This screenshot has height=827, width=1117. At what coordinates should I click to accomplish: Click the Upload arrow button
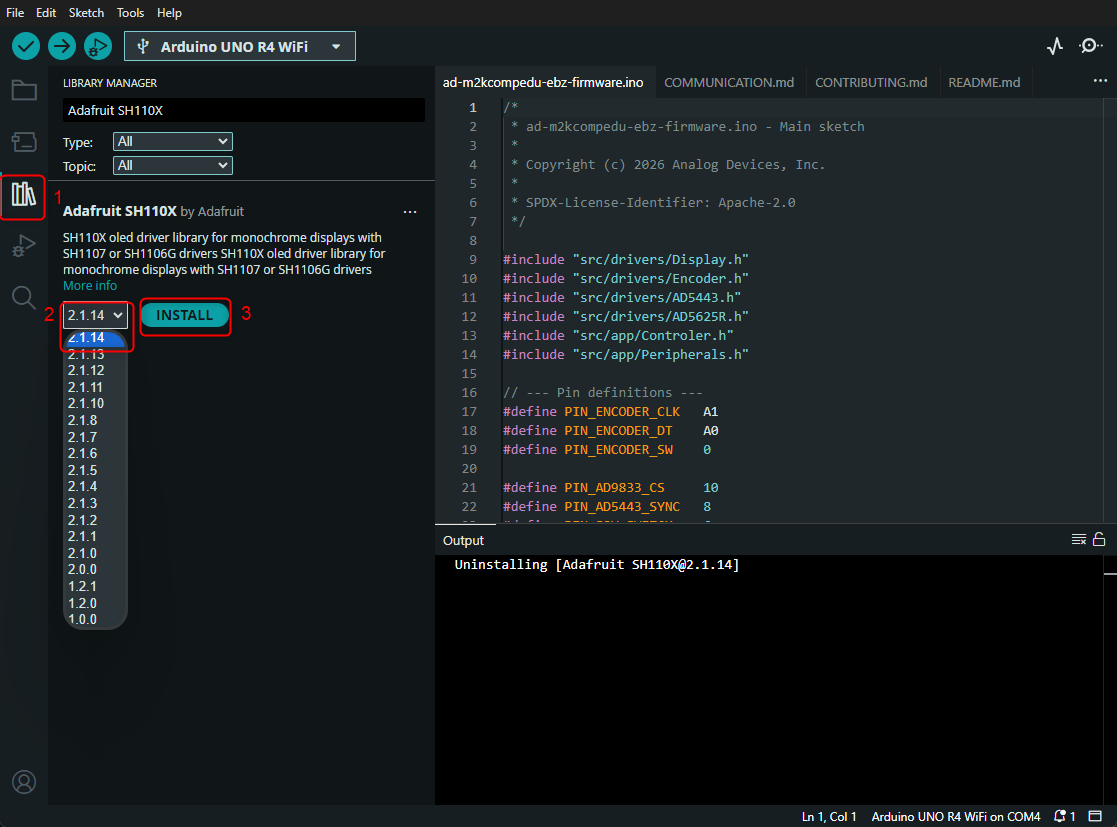[x=62, y=47]
